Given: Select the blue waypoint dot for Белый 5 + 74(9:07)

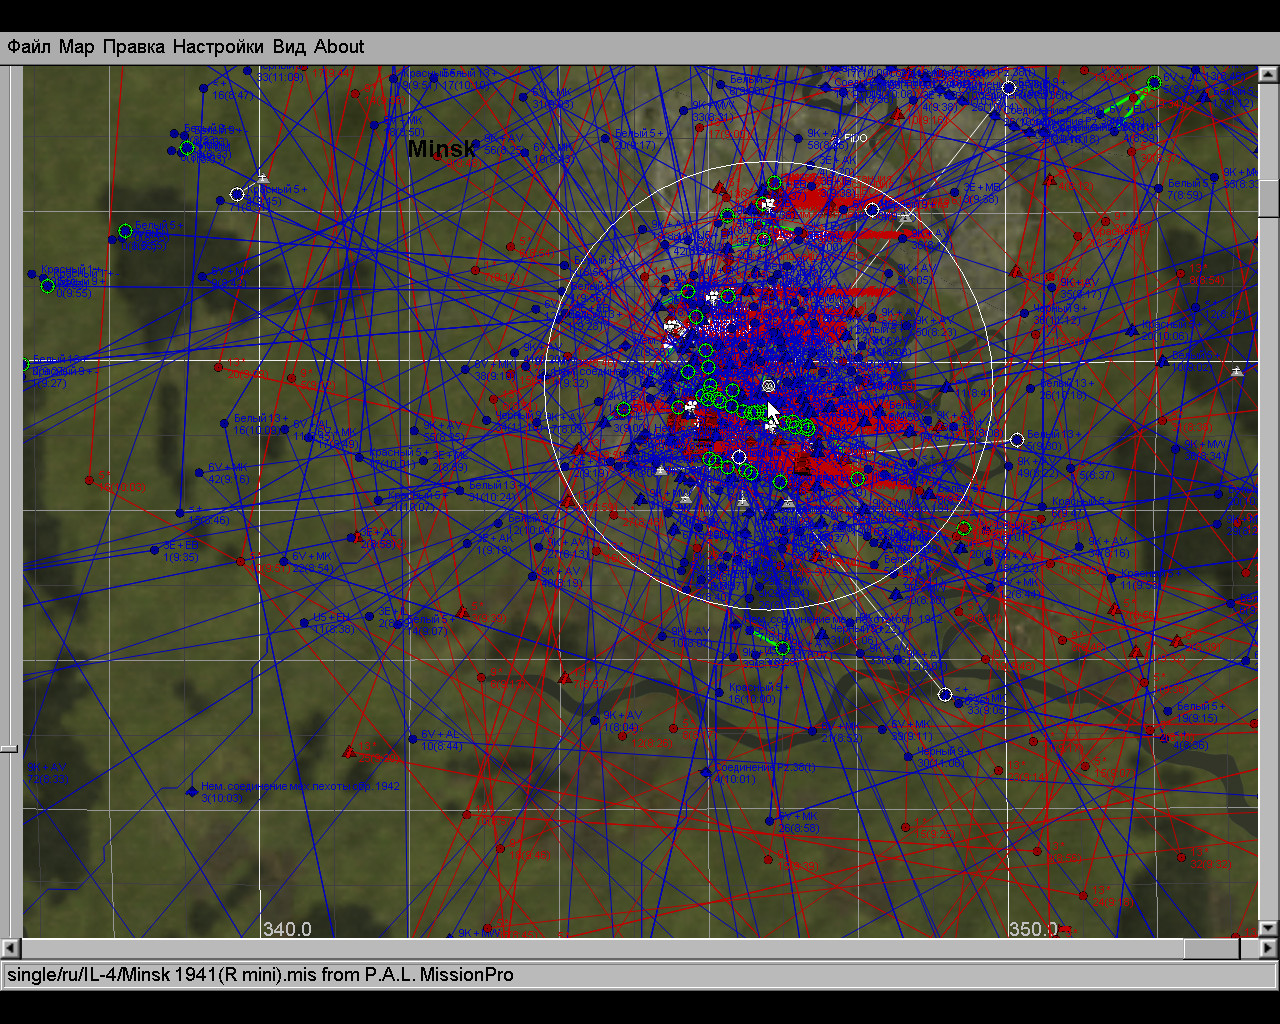Looking at the screenshot, I should tap(399, 626).
